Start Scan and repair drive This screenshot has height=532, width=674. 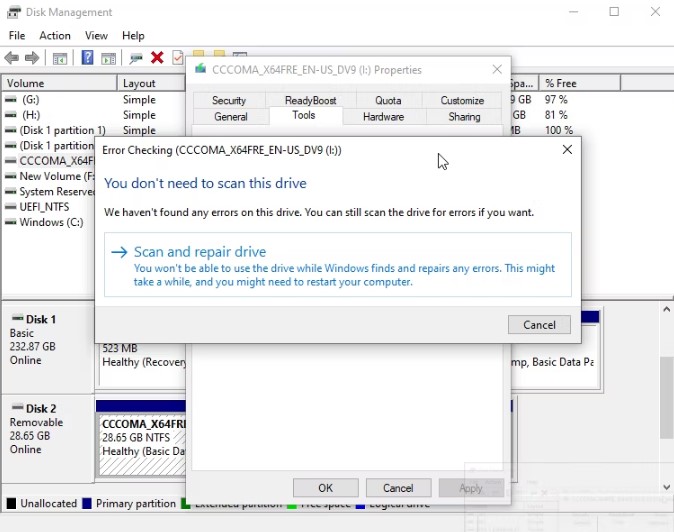pos(337,265)
